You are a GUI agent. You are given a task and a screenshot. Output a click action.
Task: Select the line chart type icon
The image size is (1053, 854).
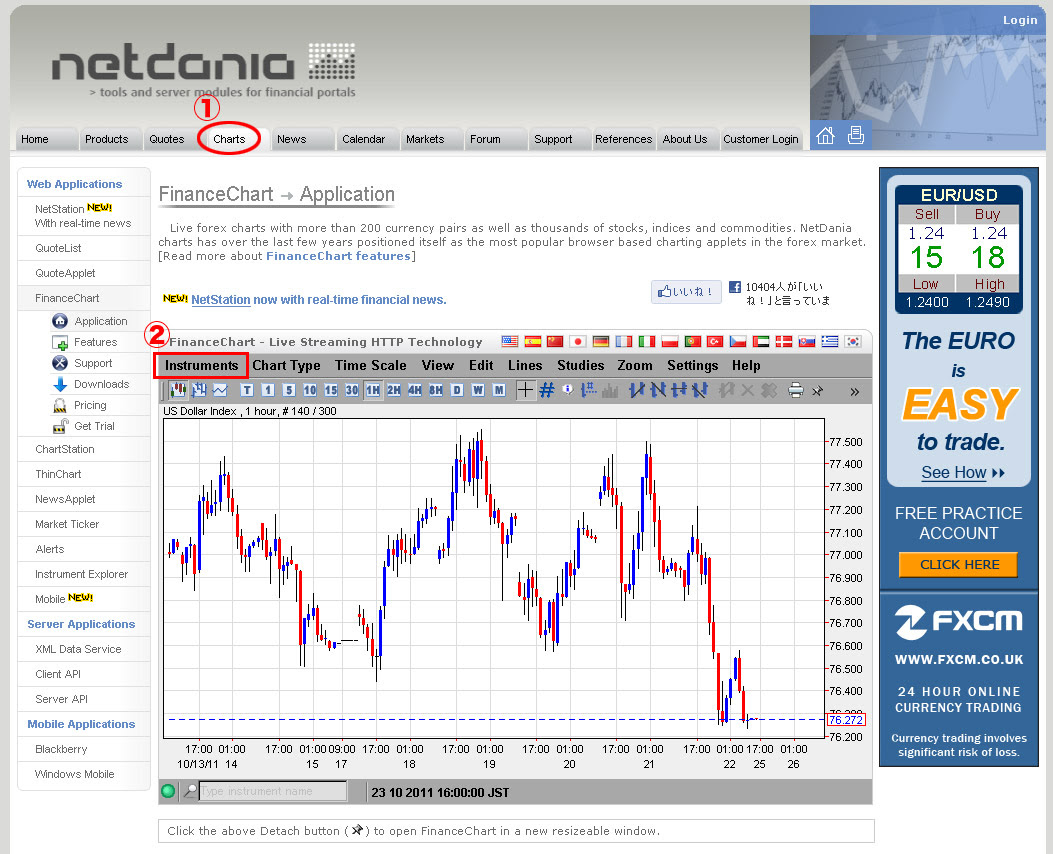click(220, 390)
